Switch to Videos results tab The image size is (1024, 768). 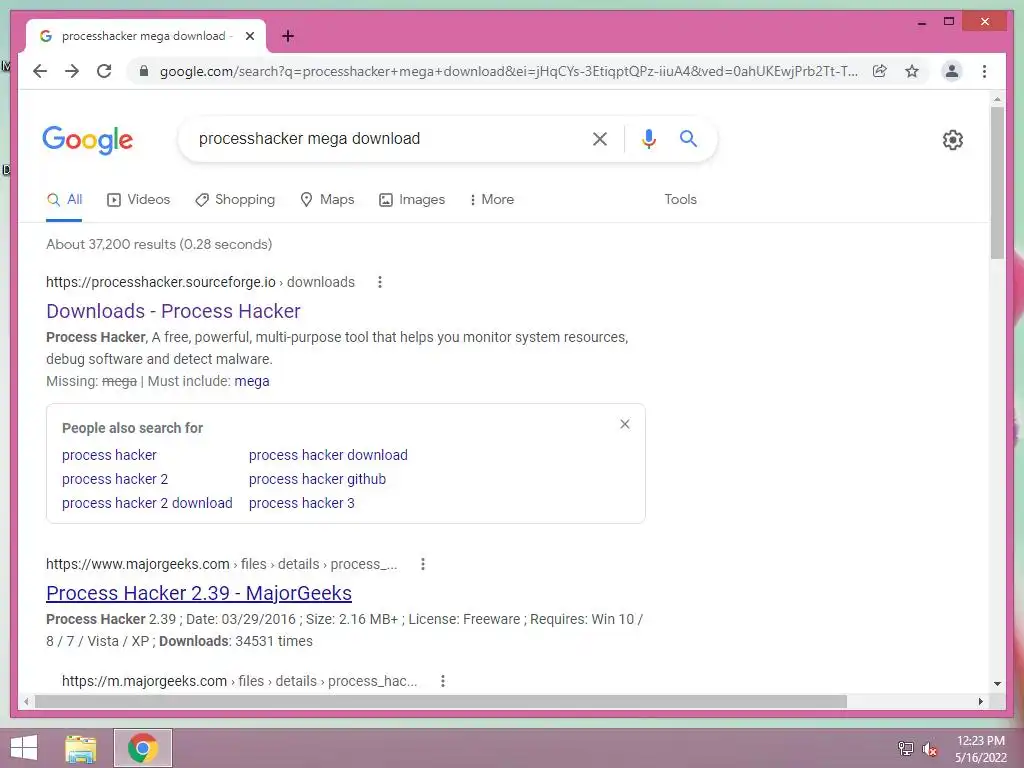138,199
